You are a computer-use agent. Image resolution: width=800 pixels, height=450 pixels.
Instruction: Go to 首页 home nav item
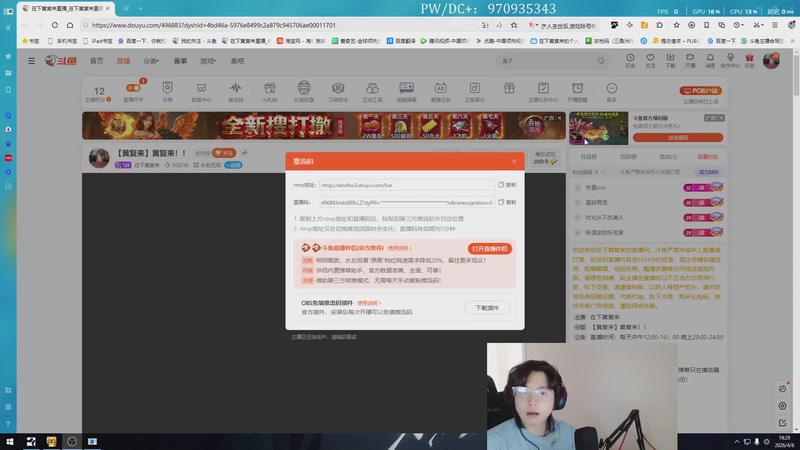click(x=96, y=61)
